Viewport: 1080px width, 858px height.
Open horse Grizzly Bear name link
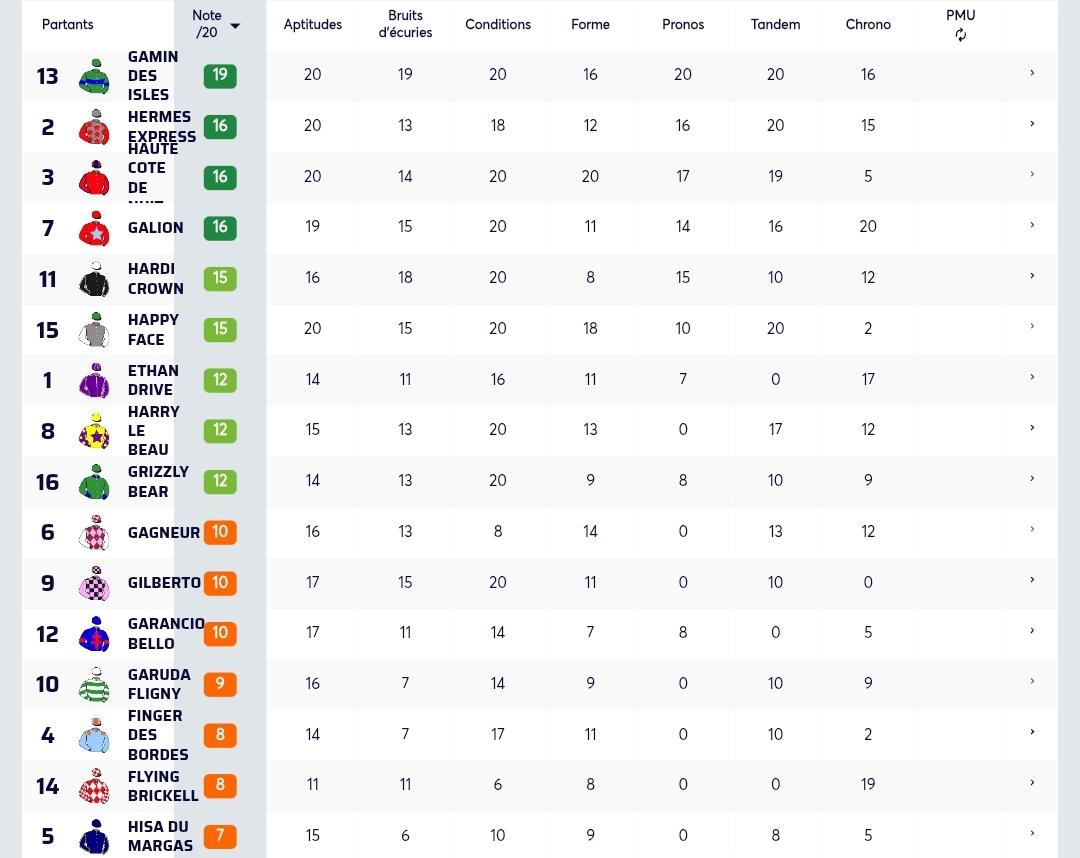(x=158, y=481)
